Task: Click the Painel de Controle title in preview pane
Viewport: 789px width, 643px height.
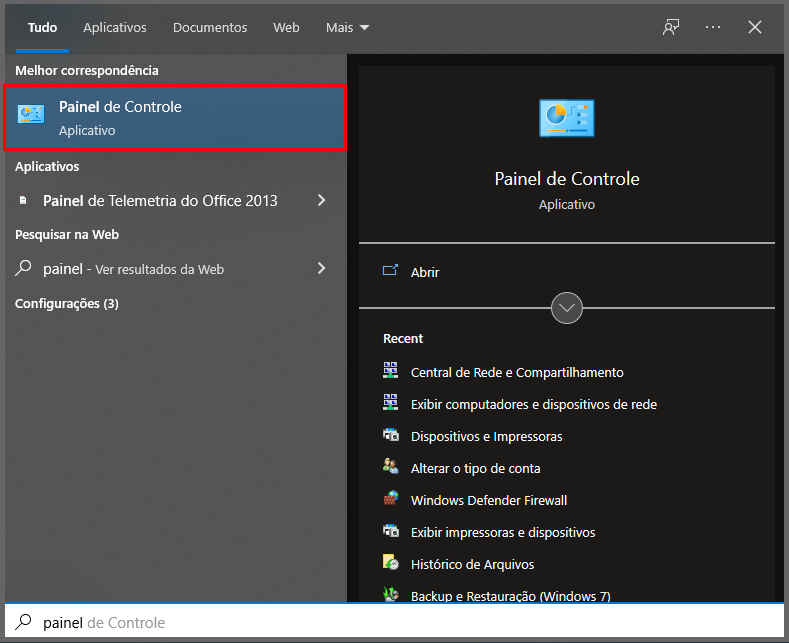Action: point(567,179)
